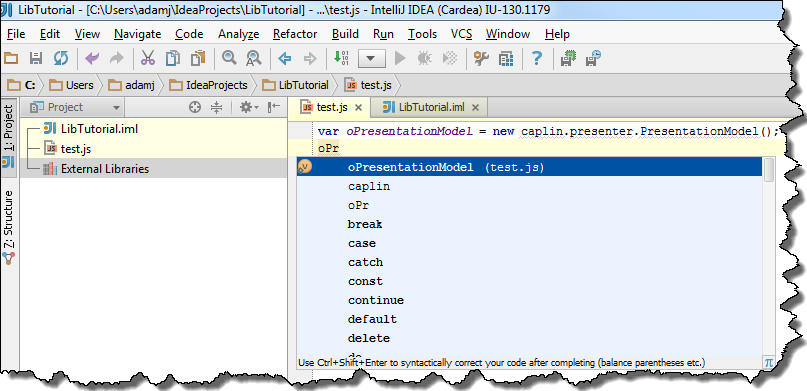This screenshot has width=807, height=391.
Task: Click the Find magnifier icon
Action: pyautogui.click(x=229, y=58)
